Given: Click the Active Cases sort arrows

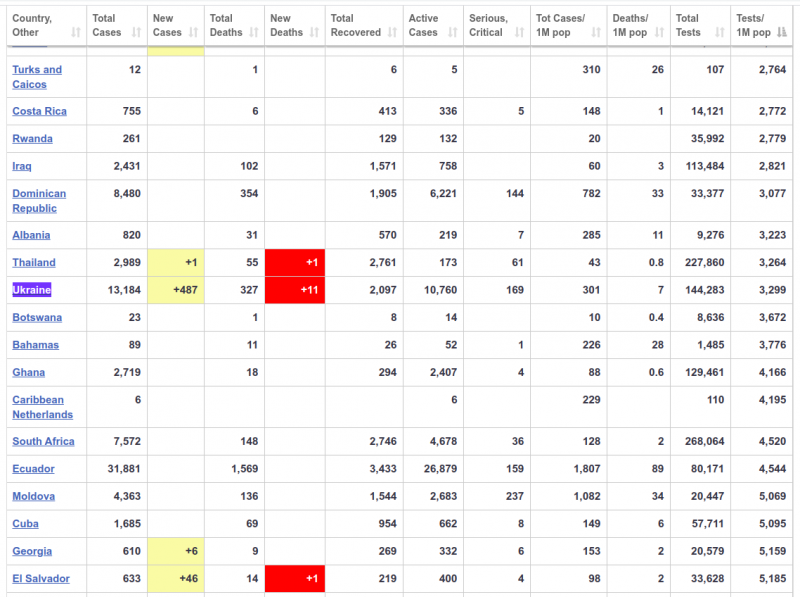Looking at the screenshot, I should click(x=452, y=33).
